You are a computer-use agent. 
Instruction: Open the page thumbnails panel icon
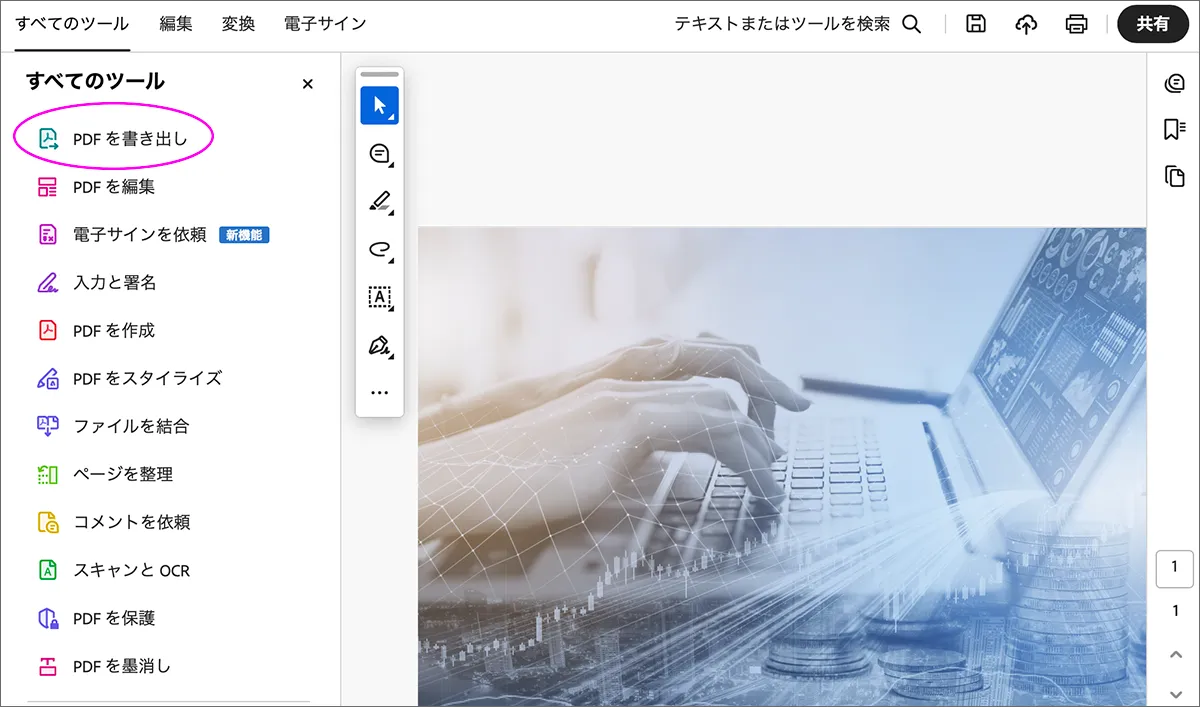pos(1174,176)
